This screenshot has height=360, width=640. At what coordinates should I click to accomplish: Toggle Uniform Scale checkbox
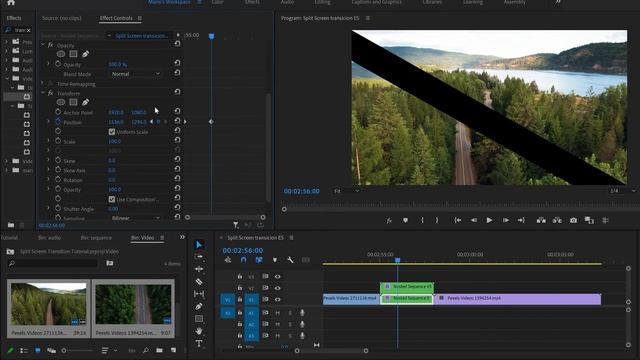[112, 132]
